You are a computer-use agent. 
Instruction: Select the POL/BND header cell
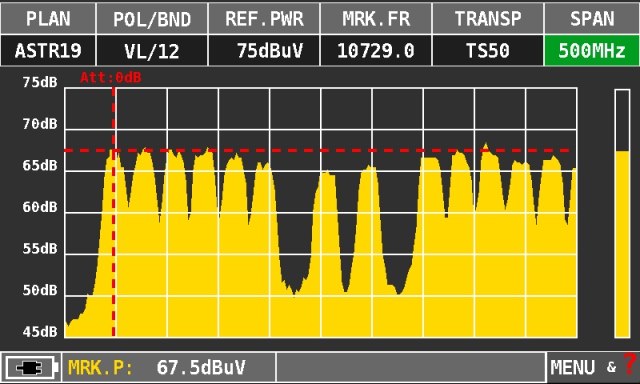tap(152, 18)
